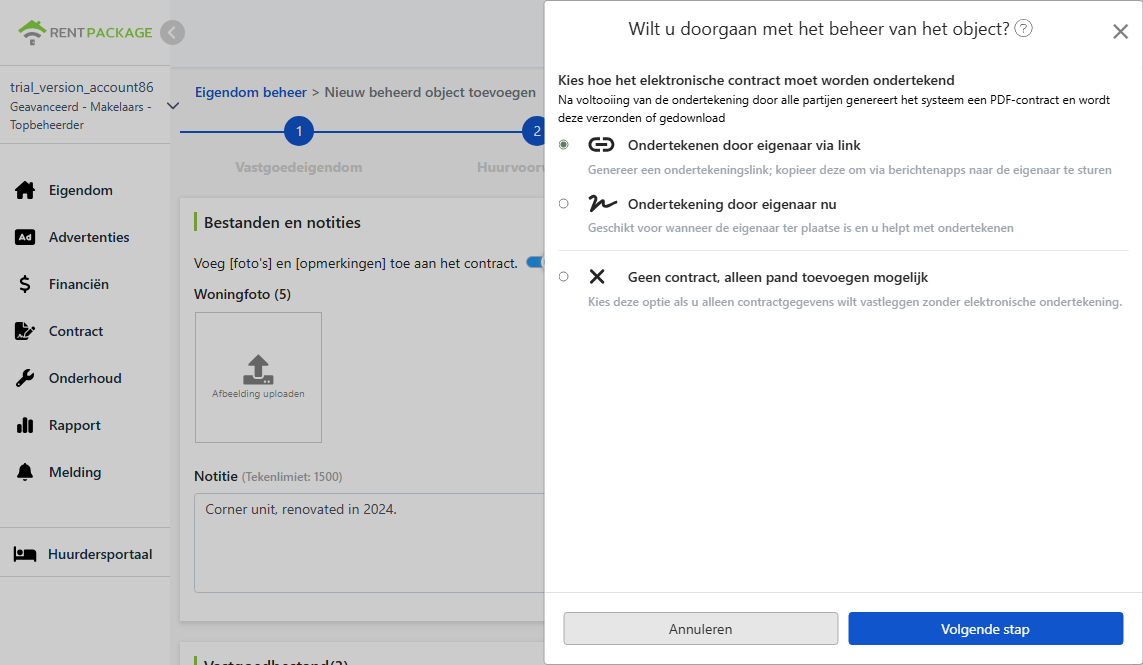Click the Onderhoud wrench icon
Viewport: 1143px width, 665px height.
pos(25,378)
